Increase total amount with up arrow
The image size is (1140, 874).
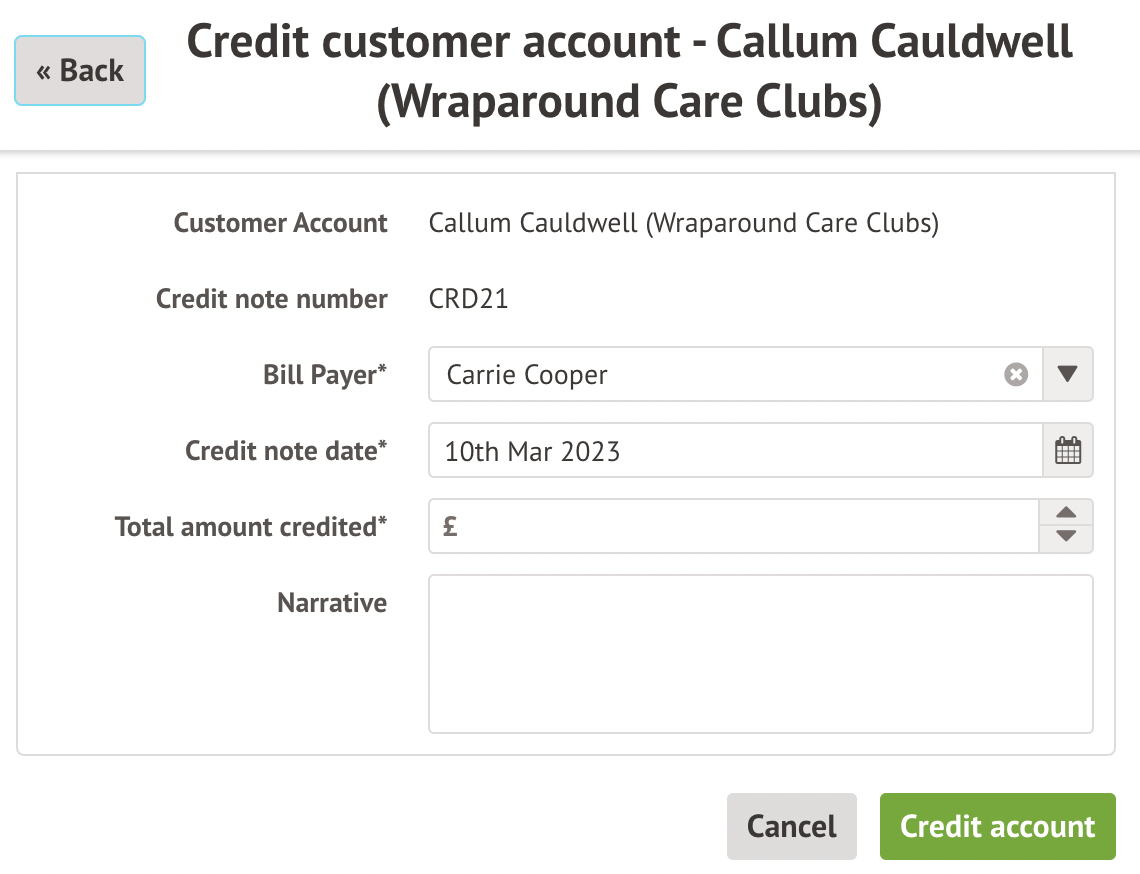click(x=1067, y=513)
